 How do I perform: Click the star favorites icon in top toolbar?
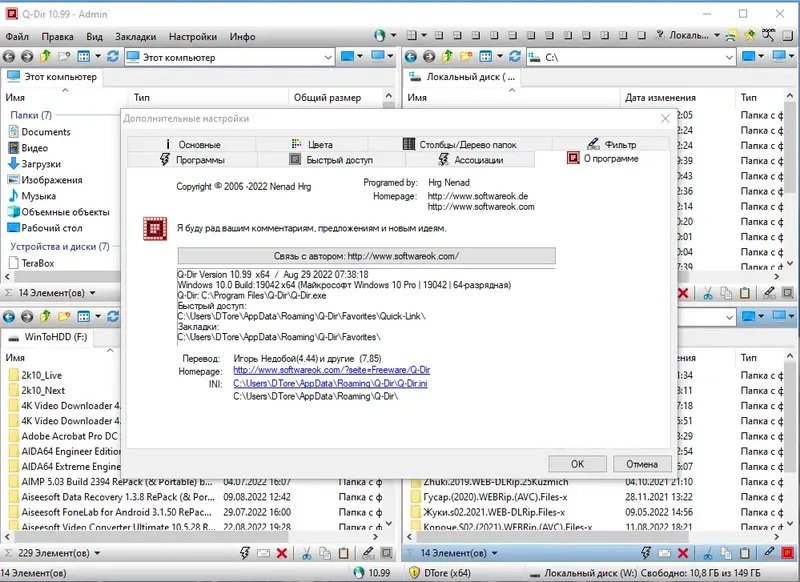[750, 35]
